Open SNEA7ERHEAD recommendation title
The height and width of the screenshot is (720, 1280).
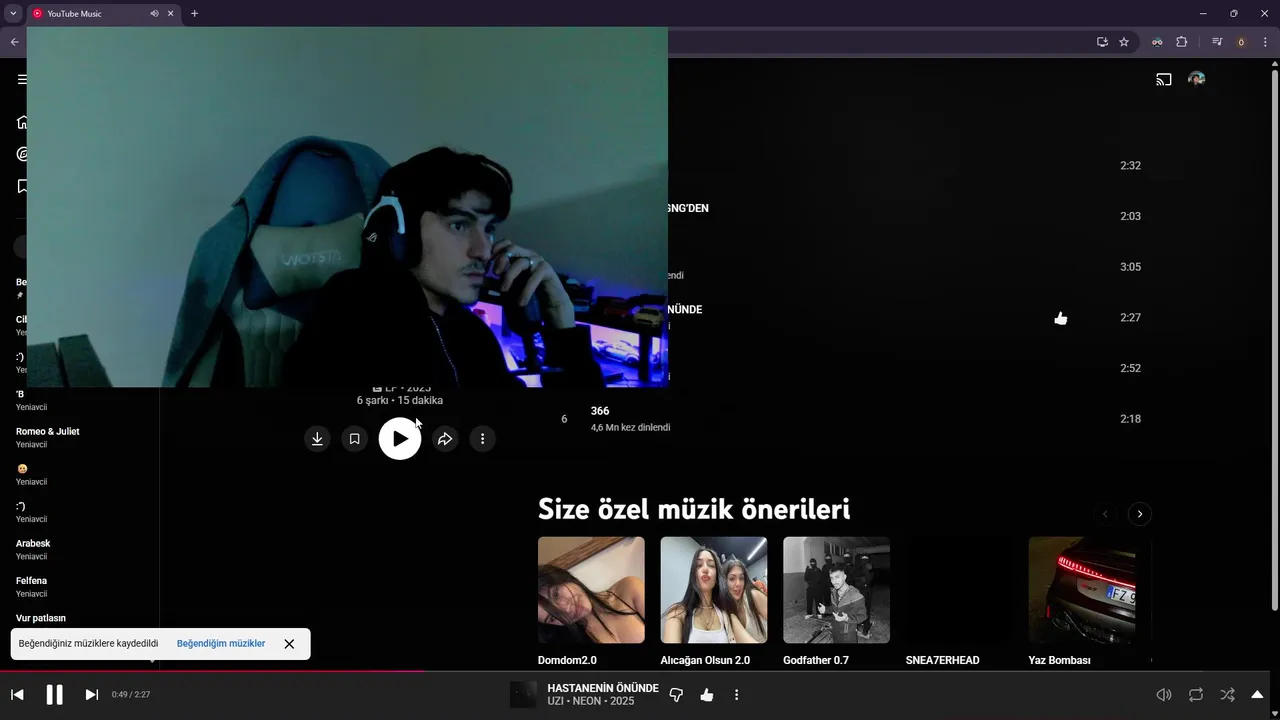[x=942, y=661]
